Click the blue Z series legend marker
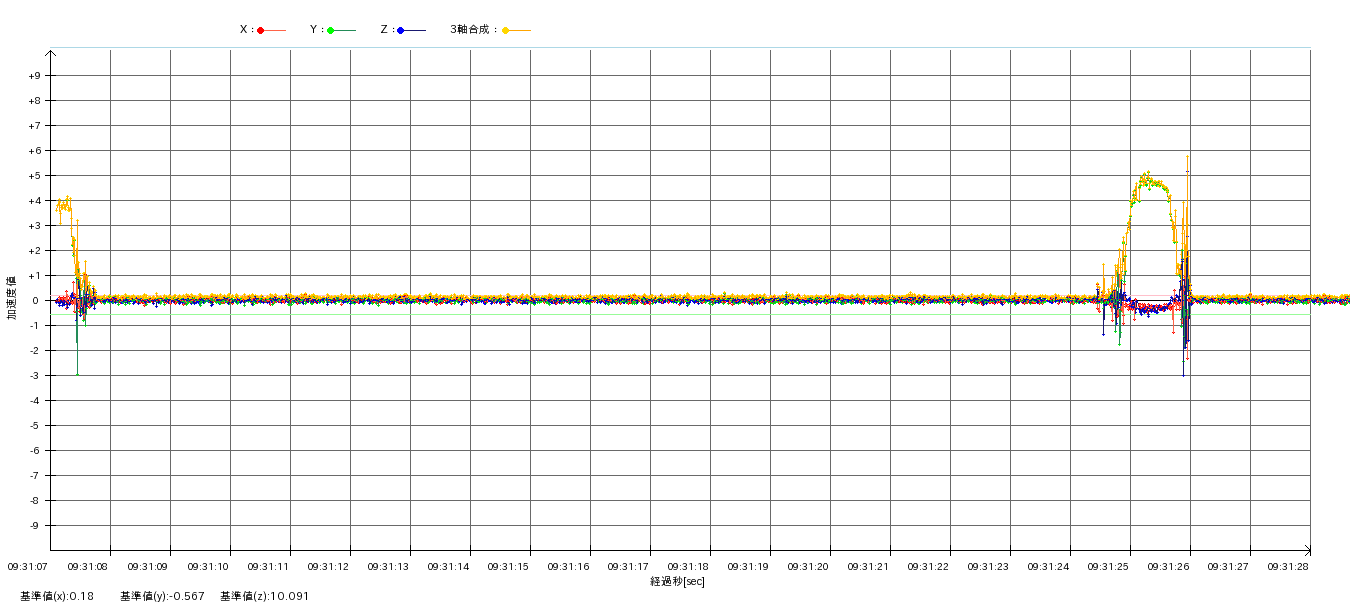Image resolution: width=1350 pixels, height=610 pixels. click(401, 30)
